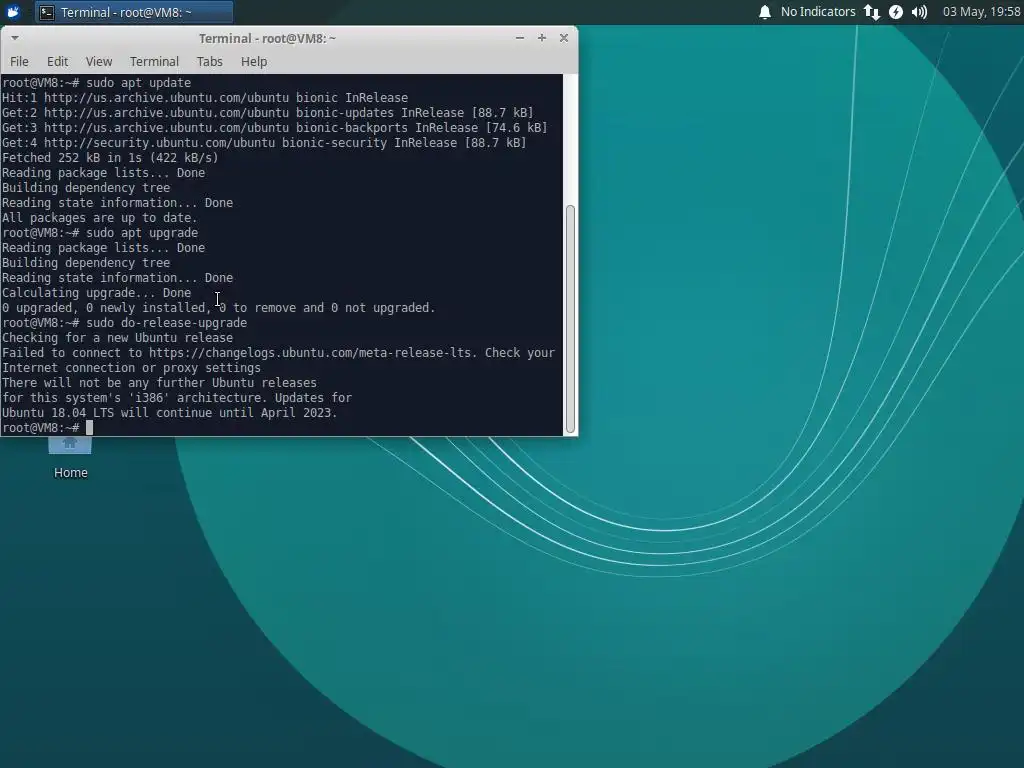Click the 'Home' desktop icon label
The image size is (1024, 768).
(x=71, y=473)
